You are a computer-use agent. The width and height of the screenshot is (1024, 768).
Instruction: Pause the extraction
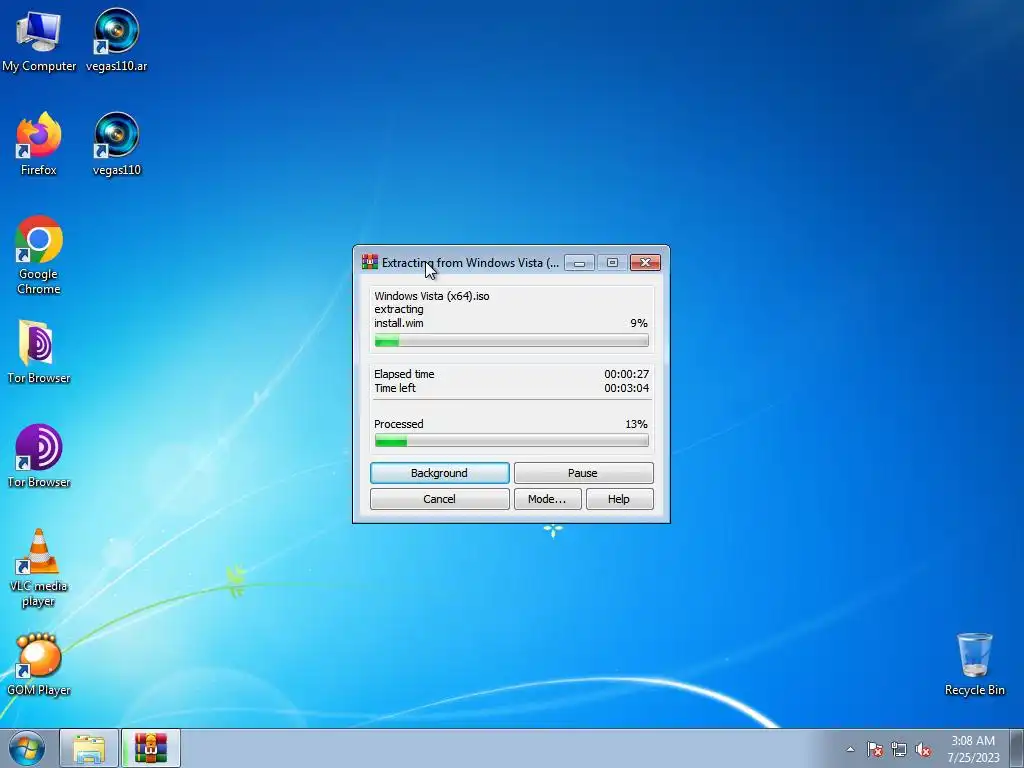pos(583,473)
